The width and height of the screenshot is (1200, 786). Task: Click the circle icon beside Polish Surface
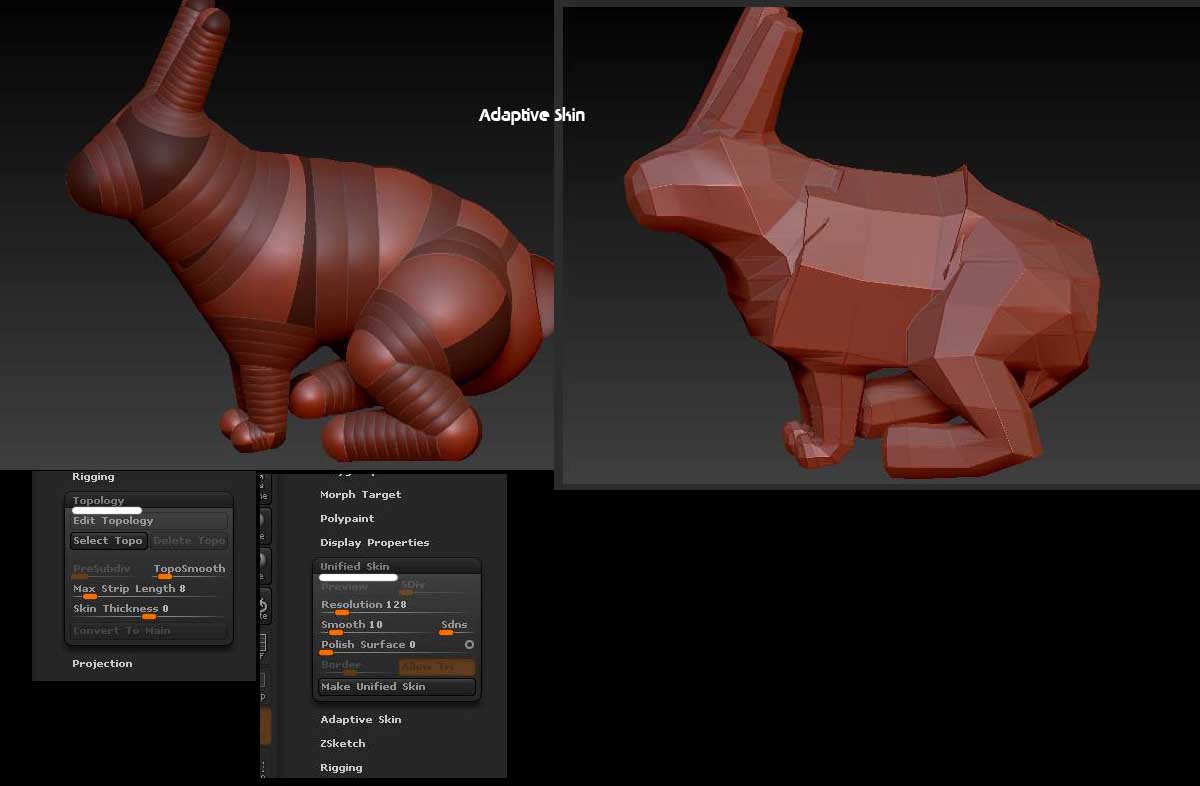point(469,645)
